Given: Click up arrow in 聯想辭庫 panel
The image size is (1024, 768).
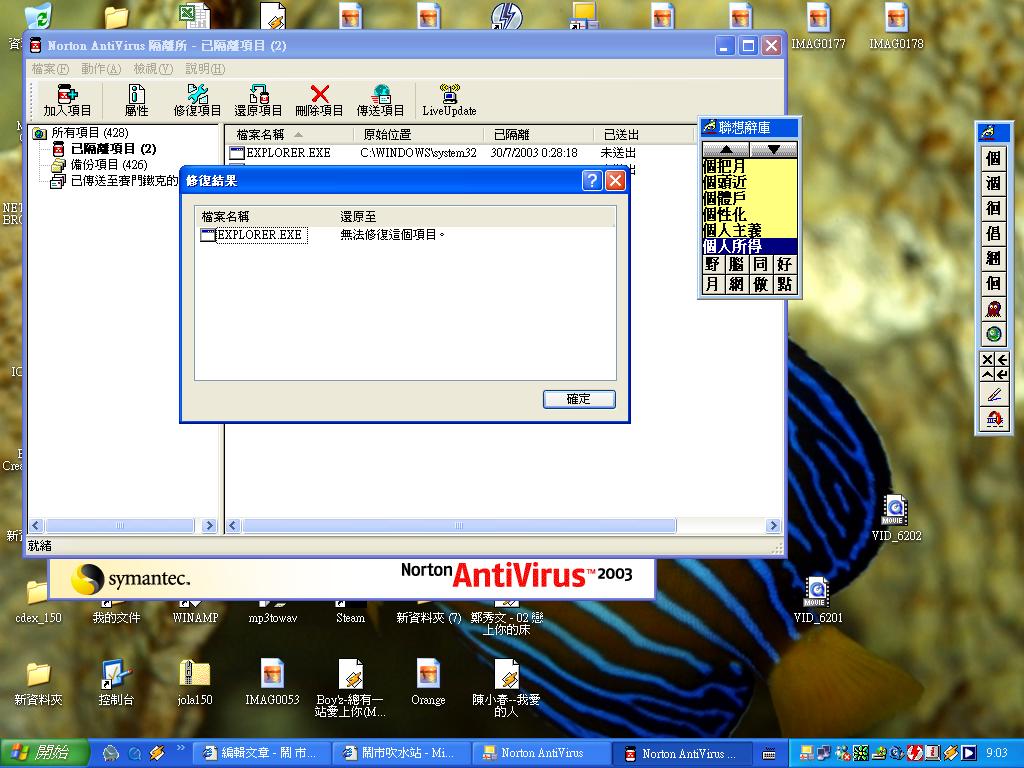Looking at the screenshot, I should click(x=726, y=150).
